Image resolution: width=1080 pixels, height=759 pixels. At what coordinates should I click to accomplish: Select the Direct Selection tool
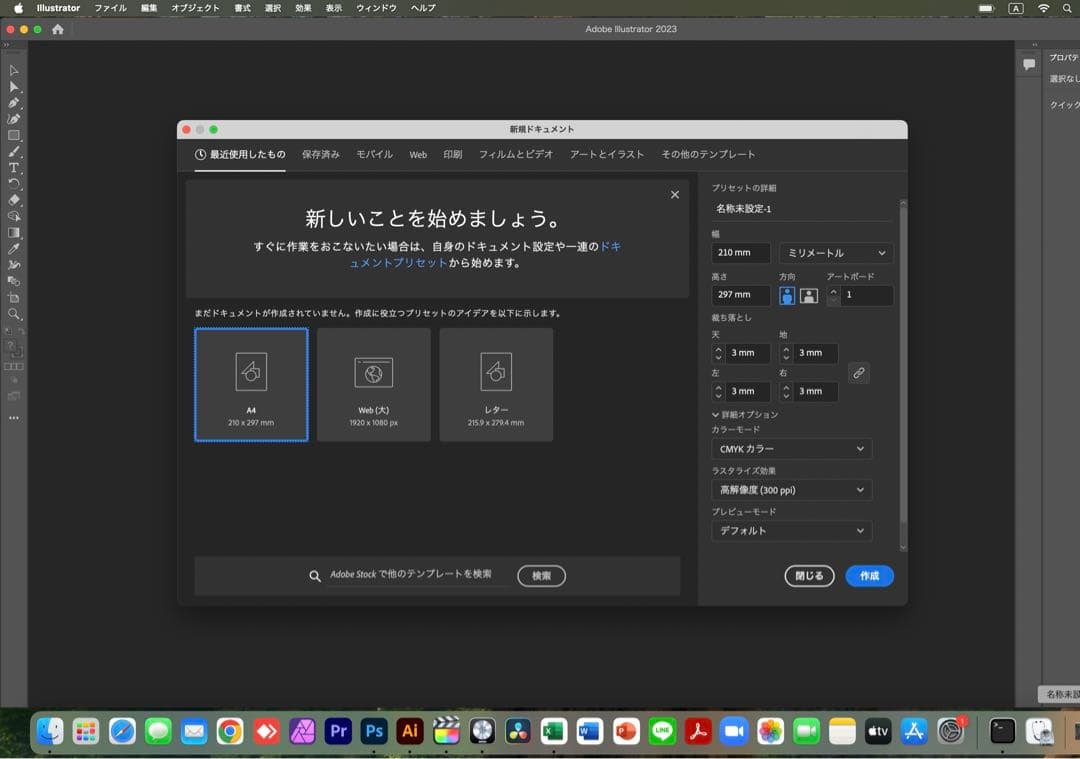pyautogui.click(x=14, y=87)
